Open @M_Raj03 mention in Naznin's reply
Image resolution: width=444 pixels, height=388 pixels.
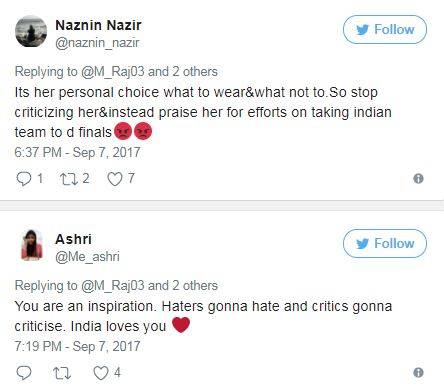pos(113,72)
